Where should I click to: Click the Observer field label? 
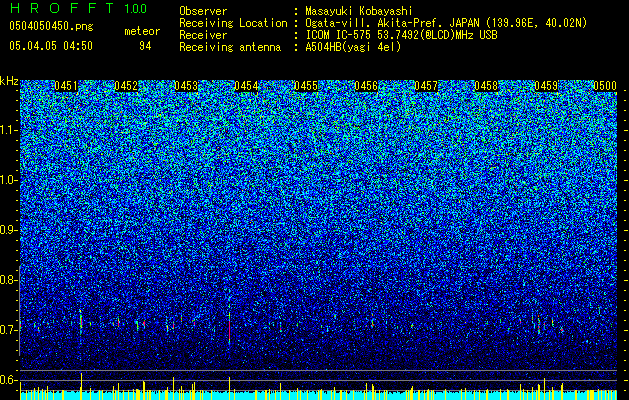tap(203, 11)
